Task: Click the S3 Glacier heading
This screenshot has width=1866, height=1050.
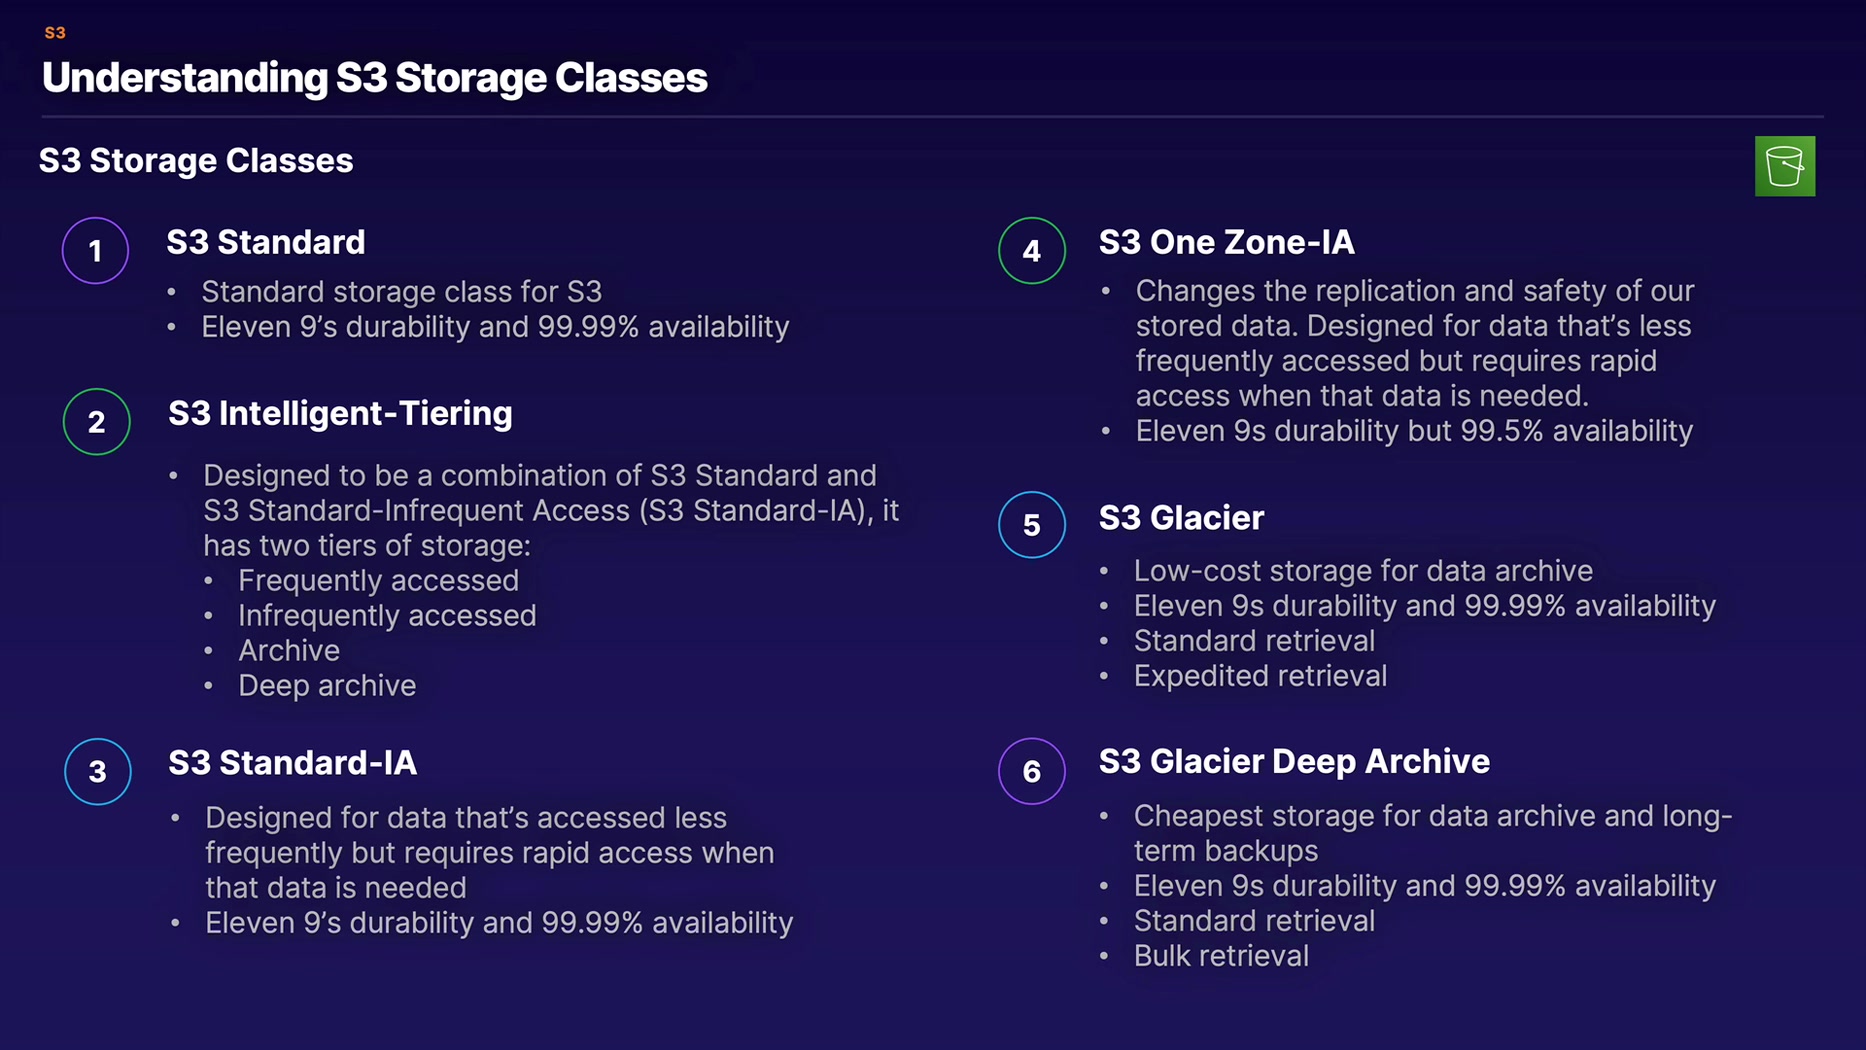Action: pyautogui.click(x=1181, y=518)
